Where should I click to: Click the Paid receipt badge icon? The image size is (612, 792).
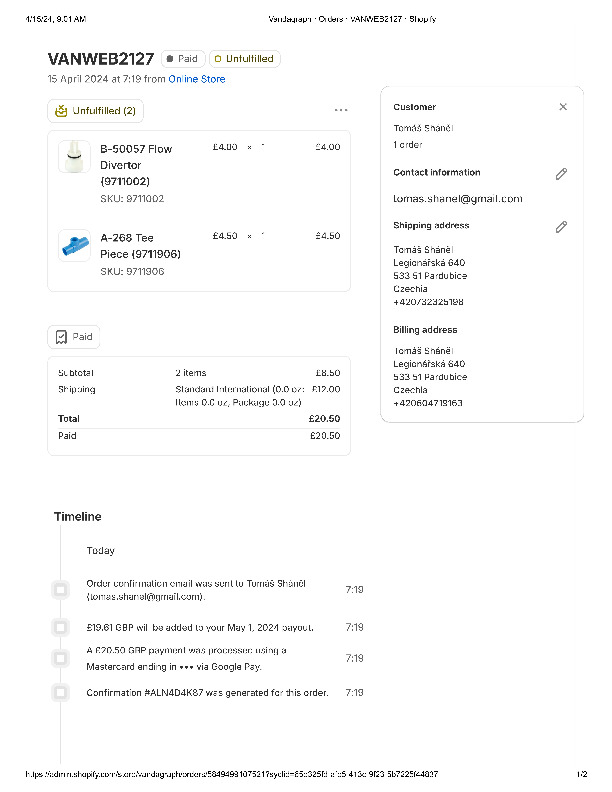coord(62,337)
